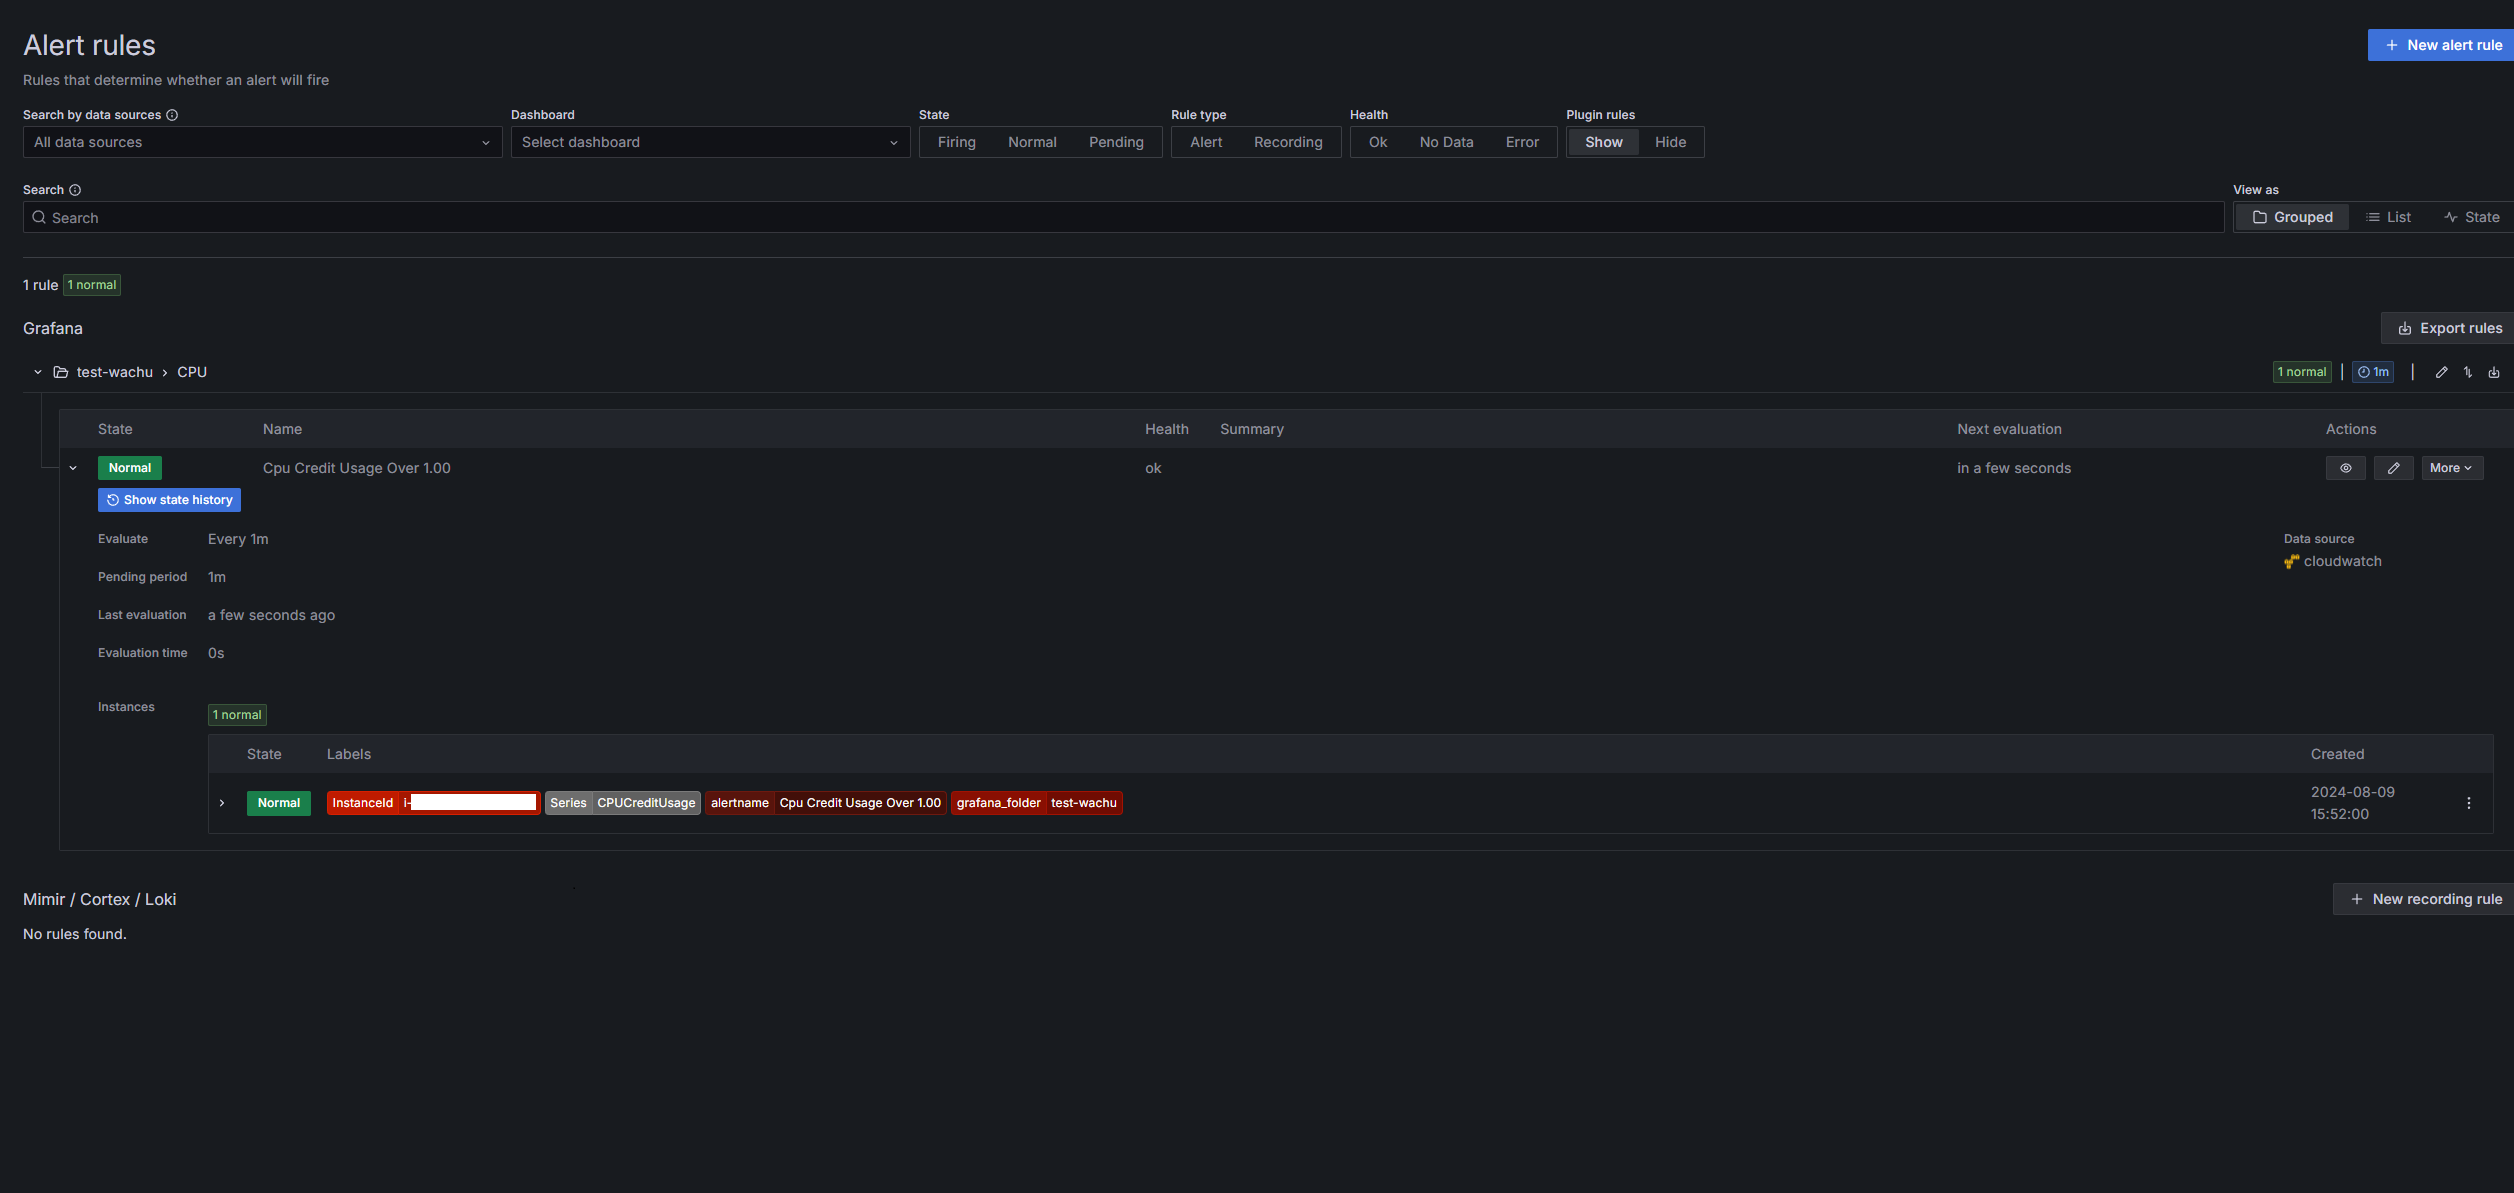Switch to the List view
The image size is (2514, 1193).
(2388, 217)
